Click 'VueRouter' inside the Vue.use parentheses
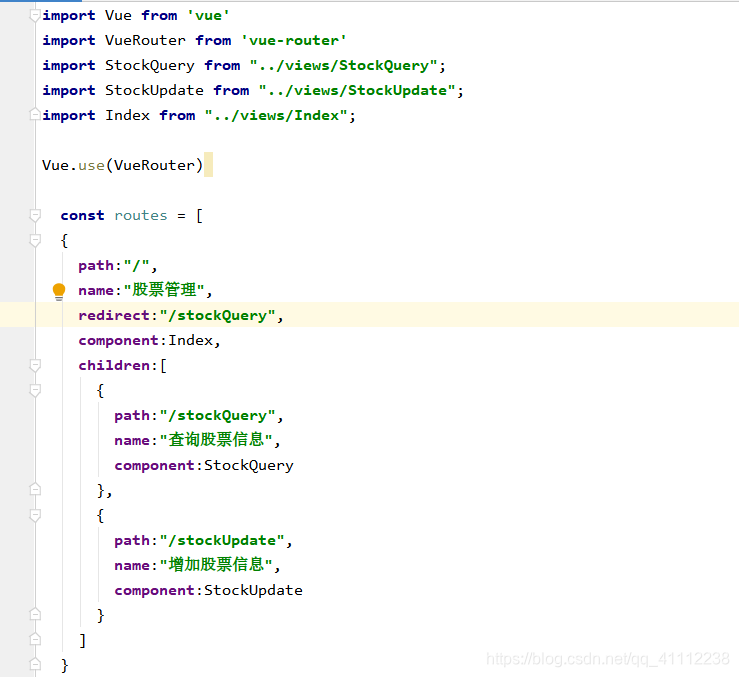The width and height of the screenshot is (739, 677). (x=154, y=165)
